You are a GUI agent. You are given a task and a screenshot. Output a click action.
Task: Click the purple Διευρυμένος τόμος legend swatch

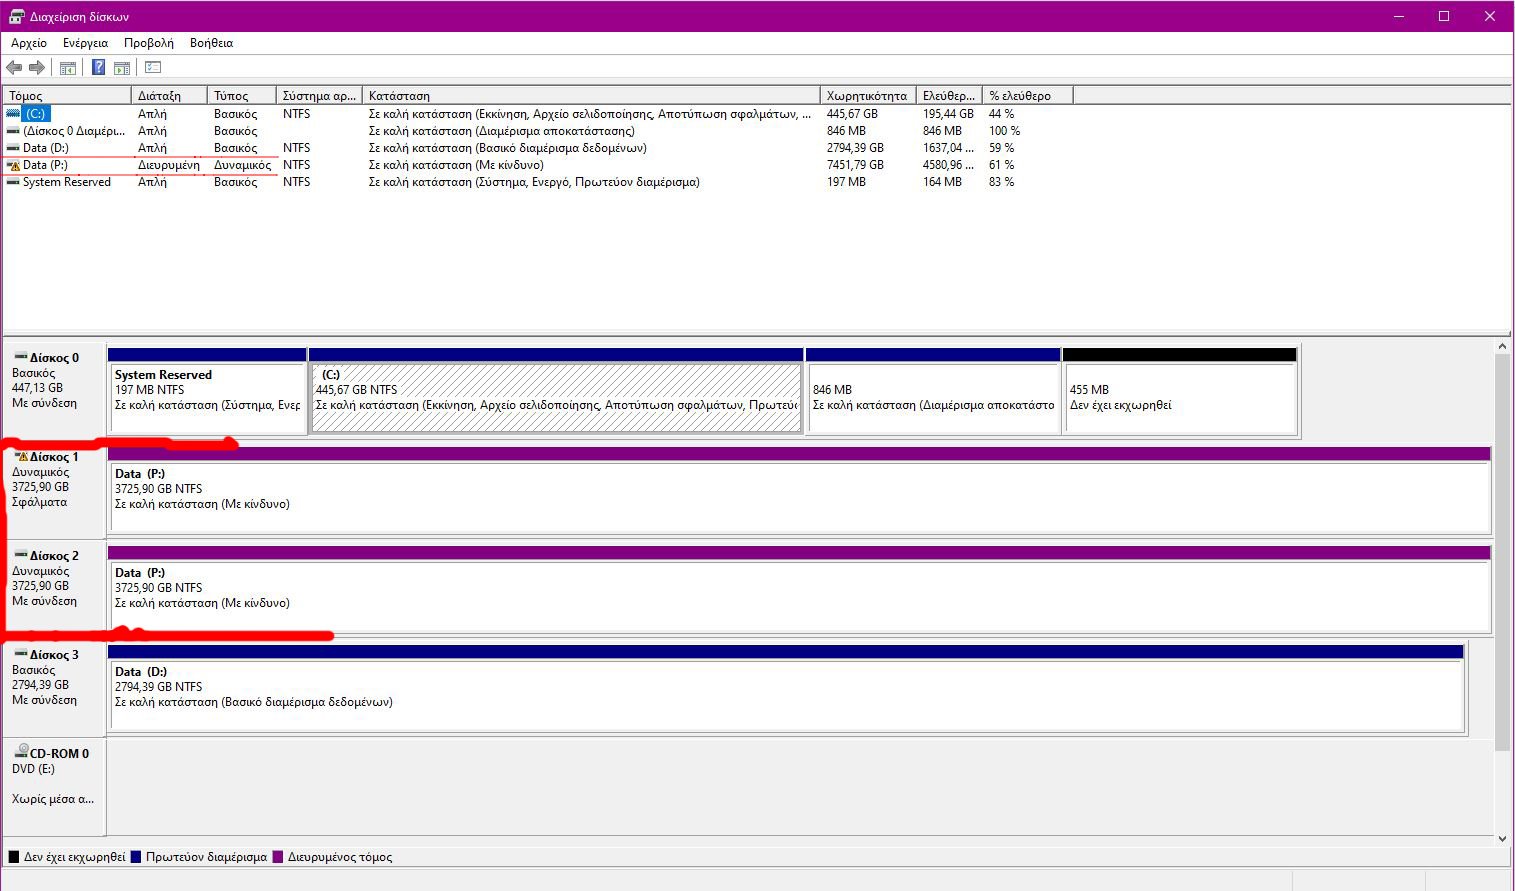tap(278, 857)
